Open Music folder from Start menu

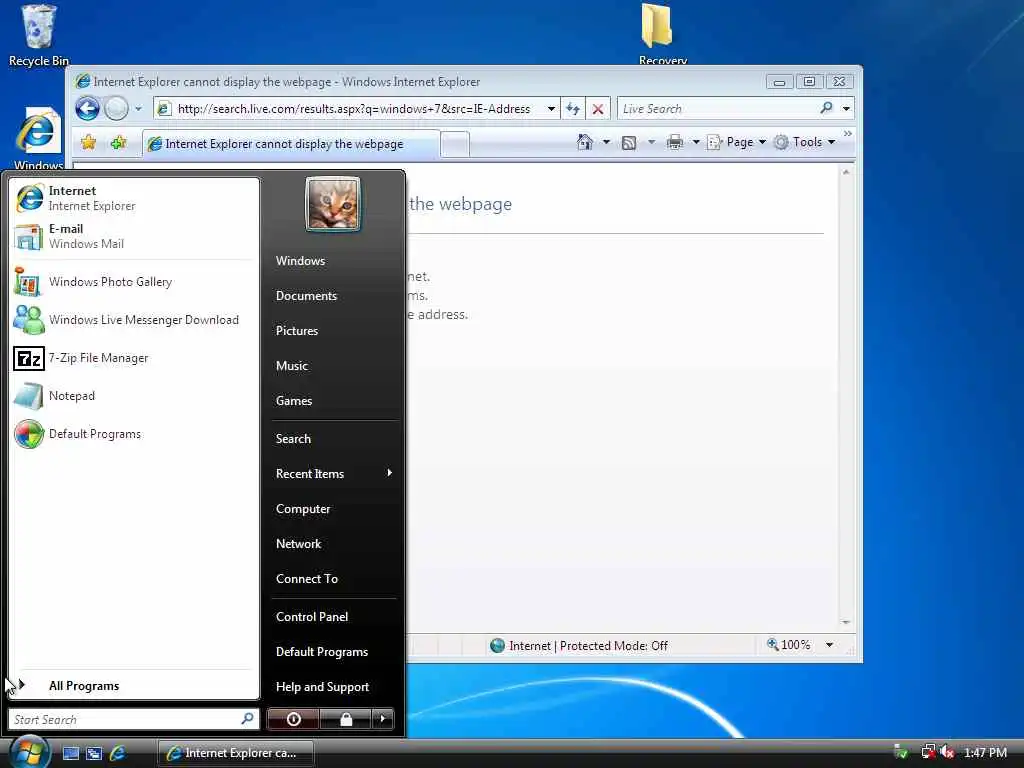tap(291, 366)
